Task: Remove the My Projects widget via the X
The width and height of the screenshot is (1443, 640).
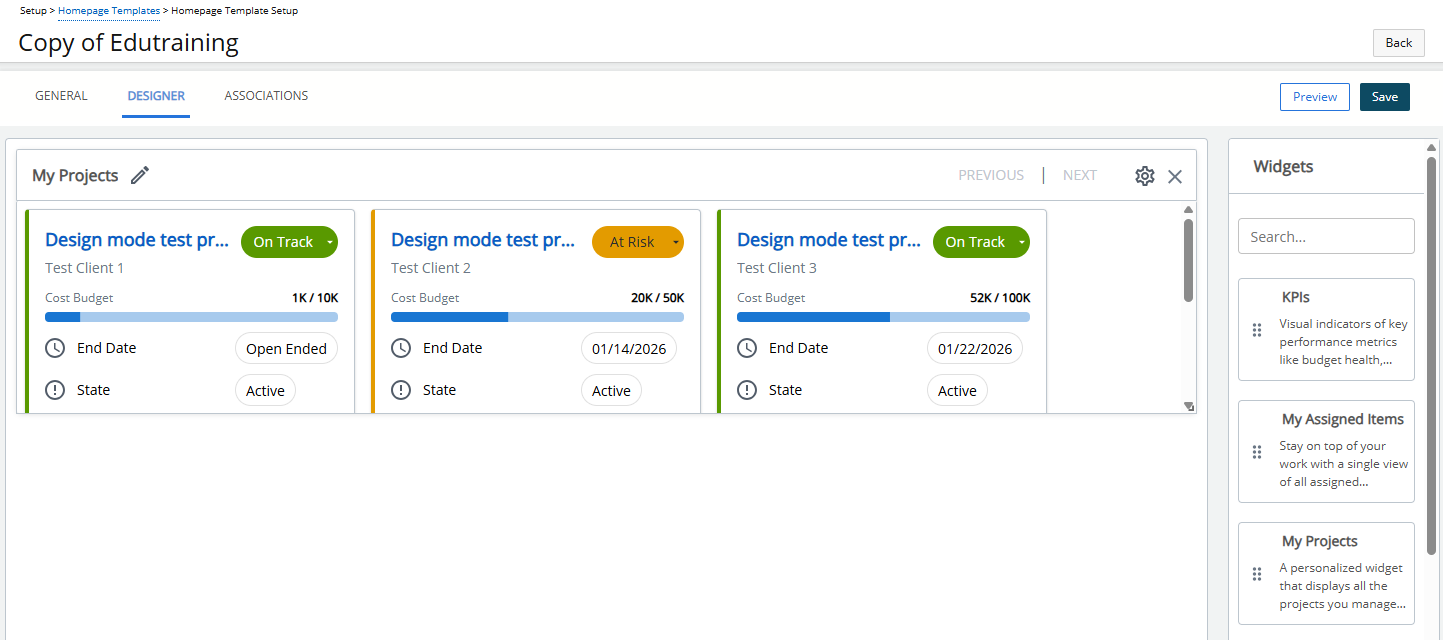Action: 1175,175
